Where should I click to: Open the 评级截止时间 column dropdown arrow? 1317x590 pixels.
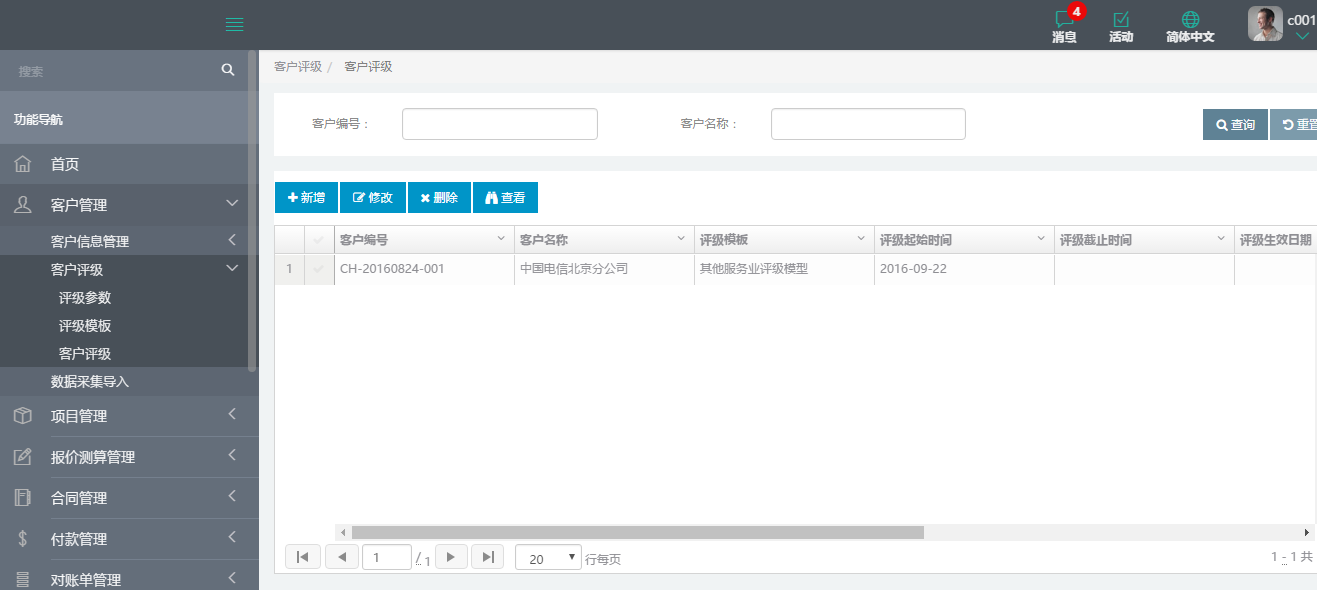[x=1221, y=239]
